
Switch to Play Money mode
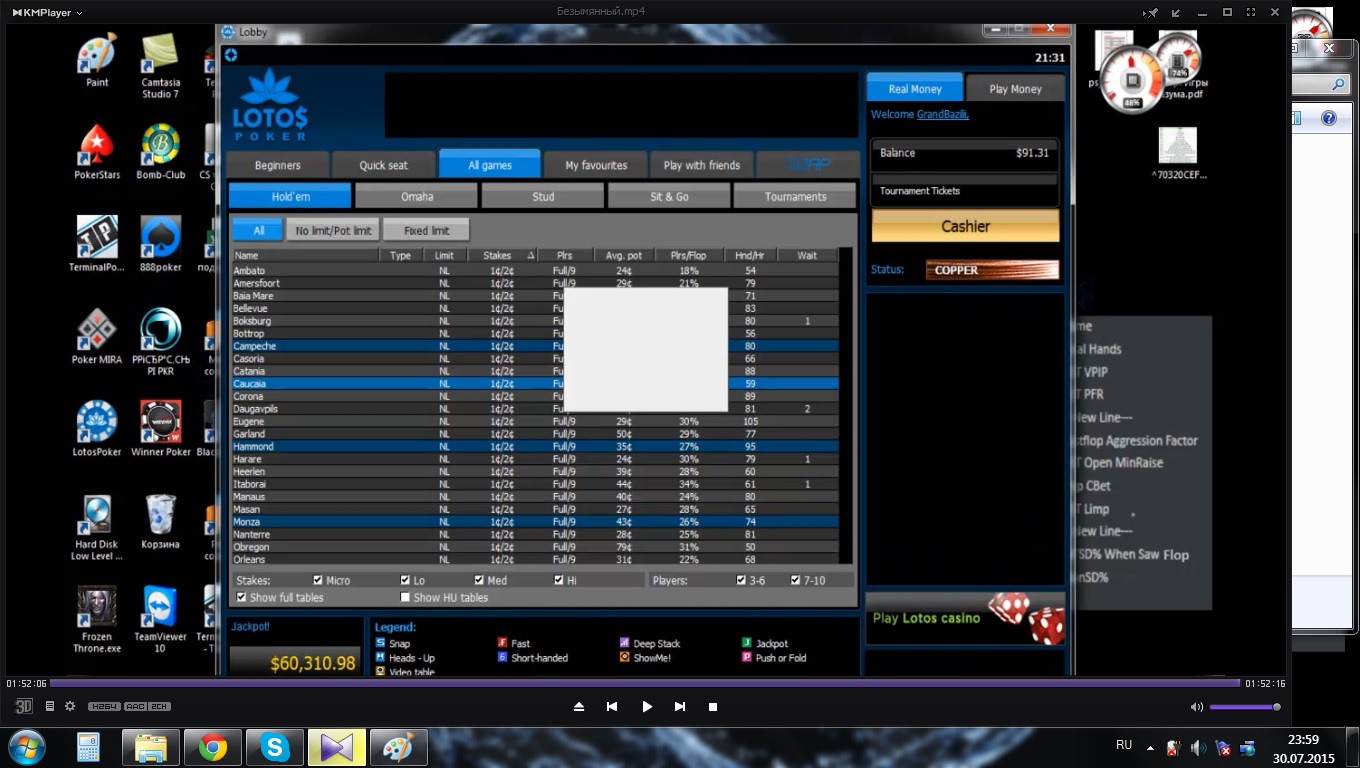click(1015, 89)
